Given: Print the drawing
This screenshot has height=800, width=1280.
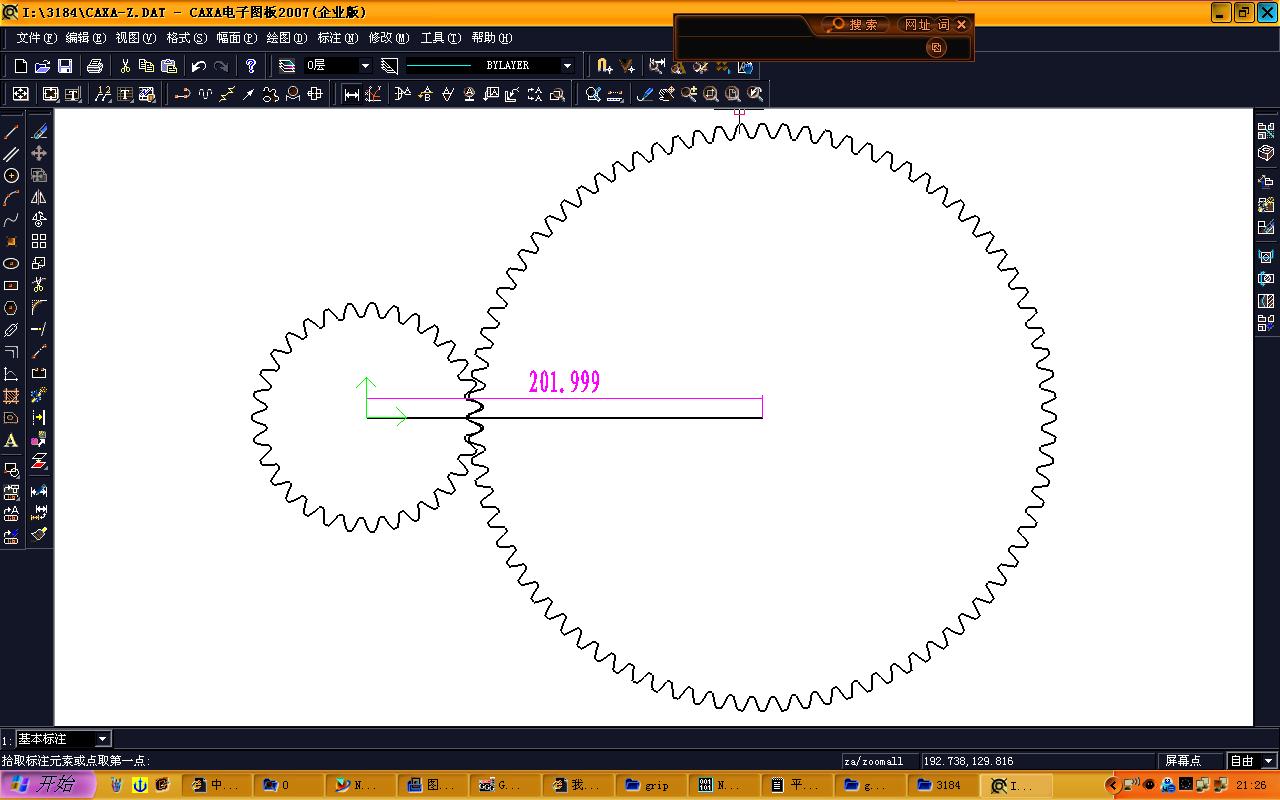Looking at the screenshot, I should (95, 66).
